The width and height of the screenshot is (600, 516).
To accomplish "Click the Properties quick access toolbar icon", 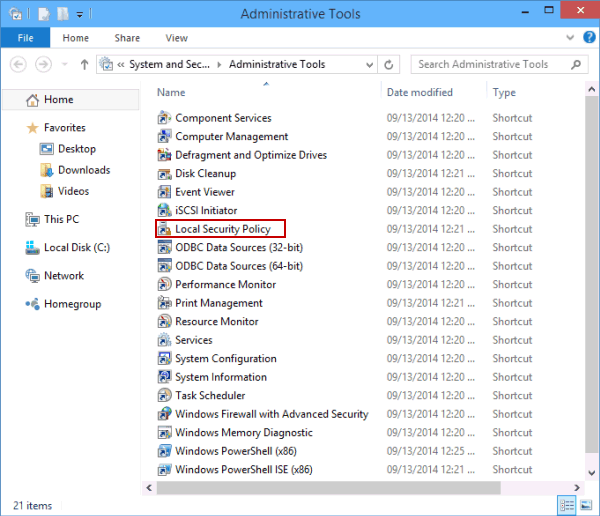I will [x=44, y=14].
